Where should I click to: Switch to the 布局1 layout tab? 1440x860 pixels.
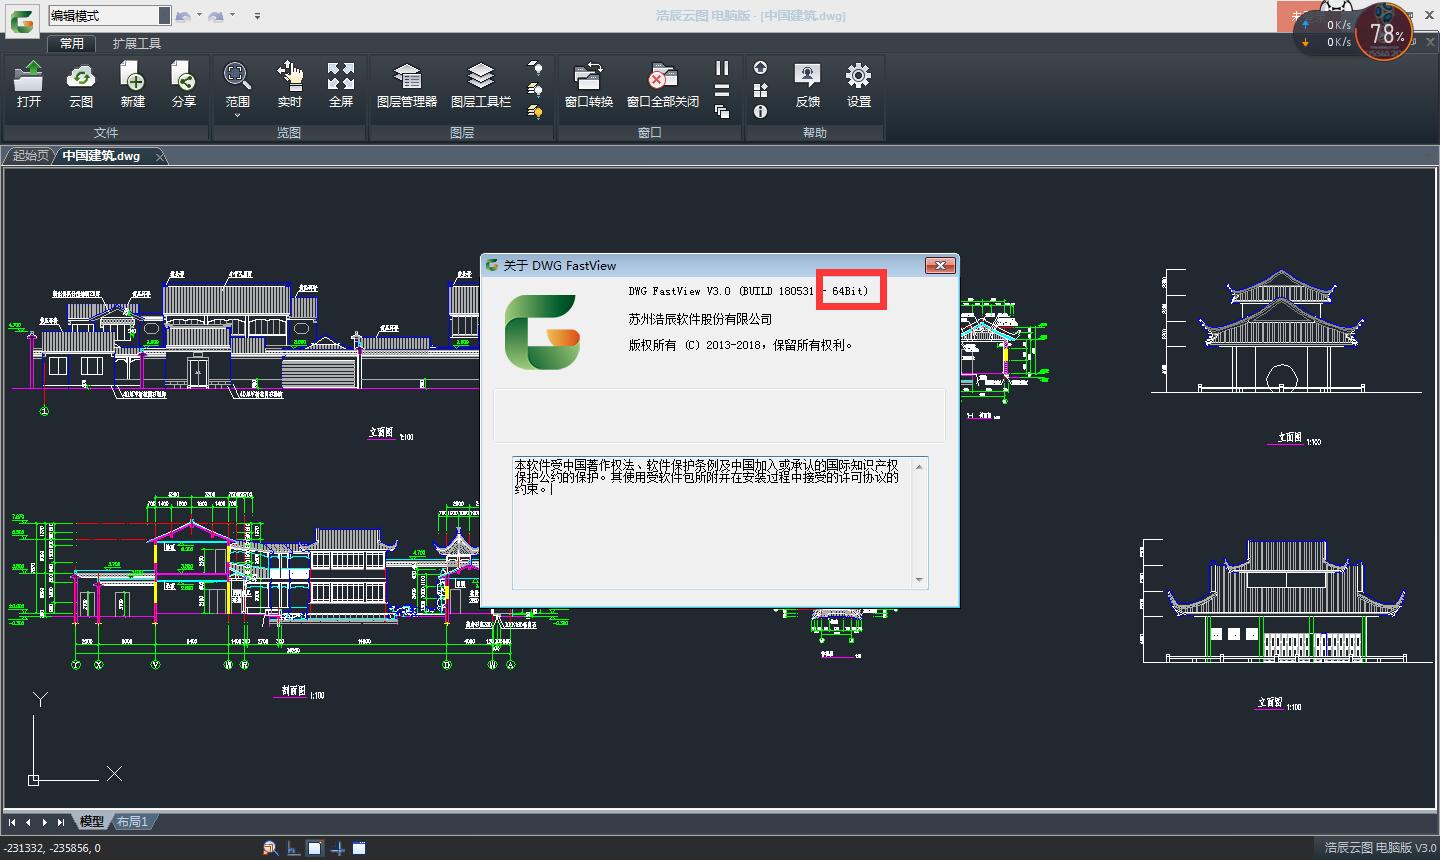(x=132, y=822)
